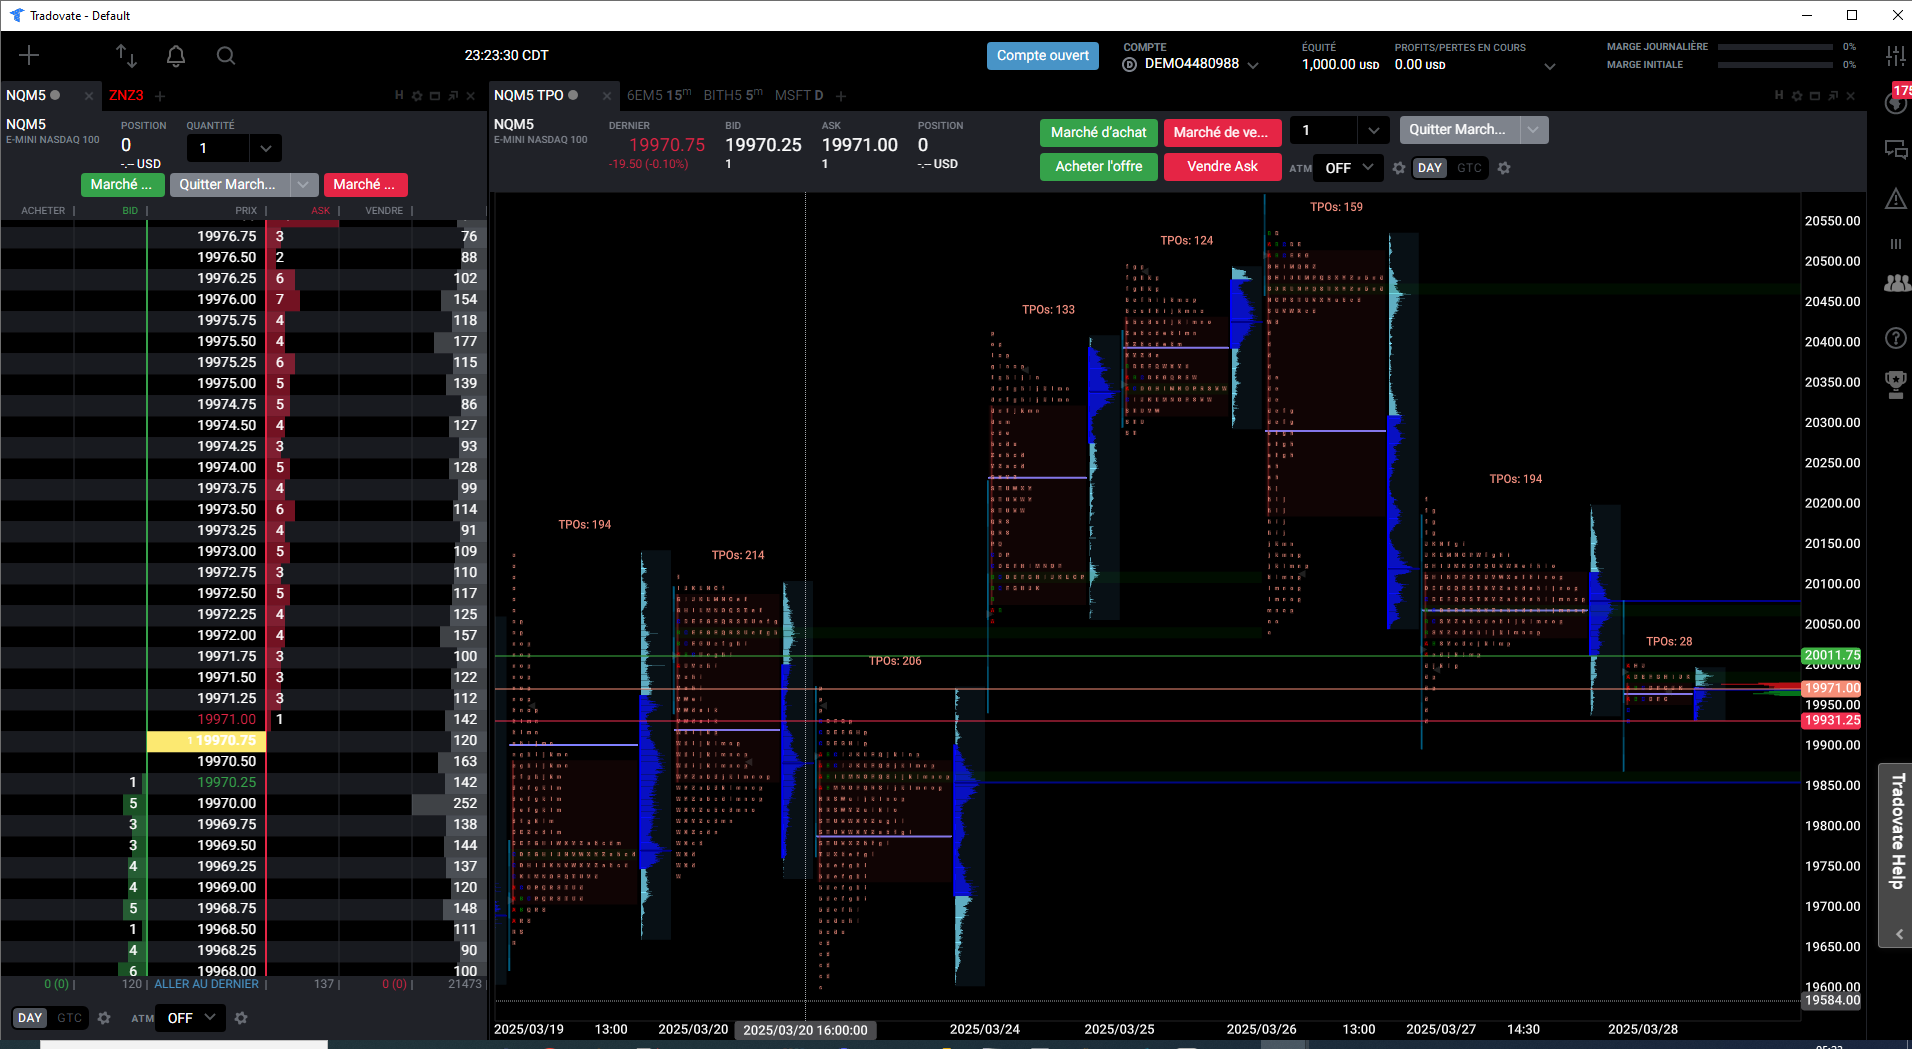
Task: Open the DOM quantity dropdown arrow
Action: (265, 148)
